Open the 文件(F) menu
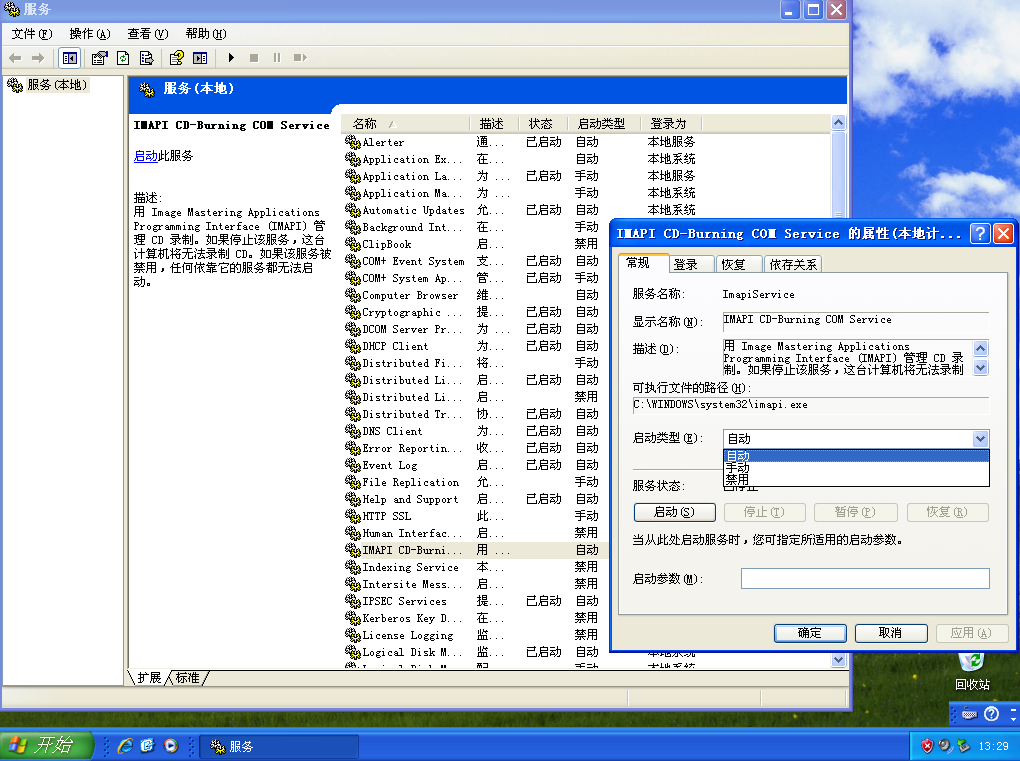Viewport: 1020px width, 761px height. click(31, 34)
